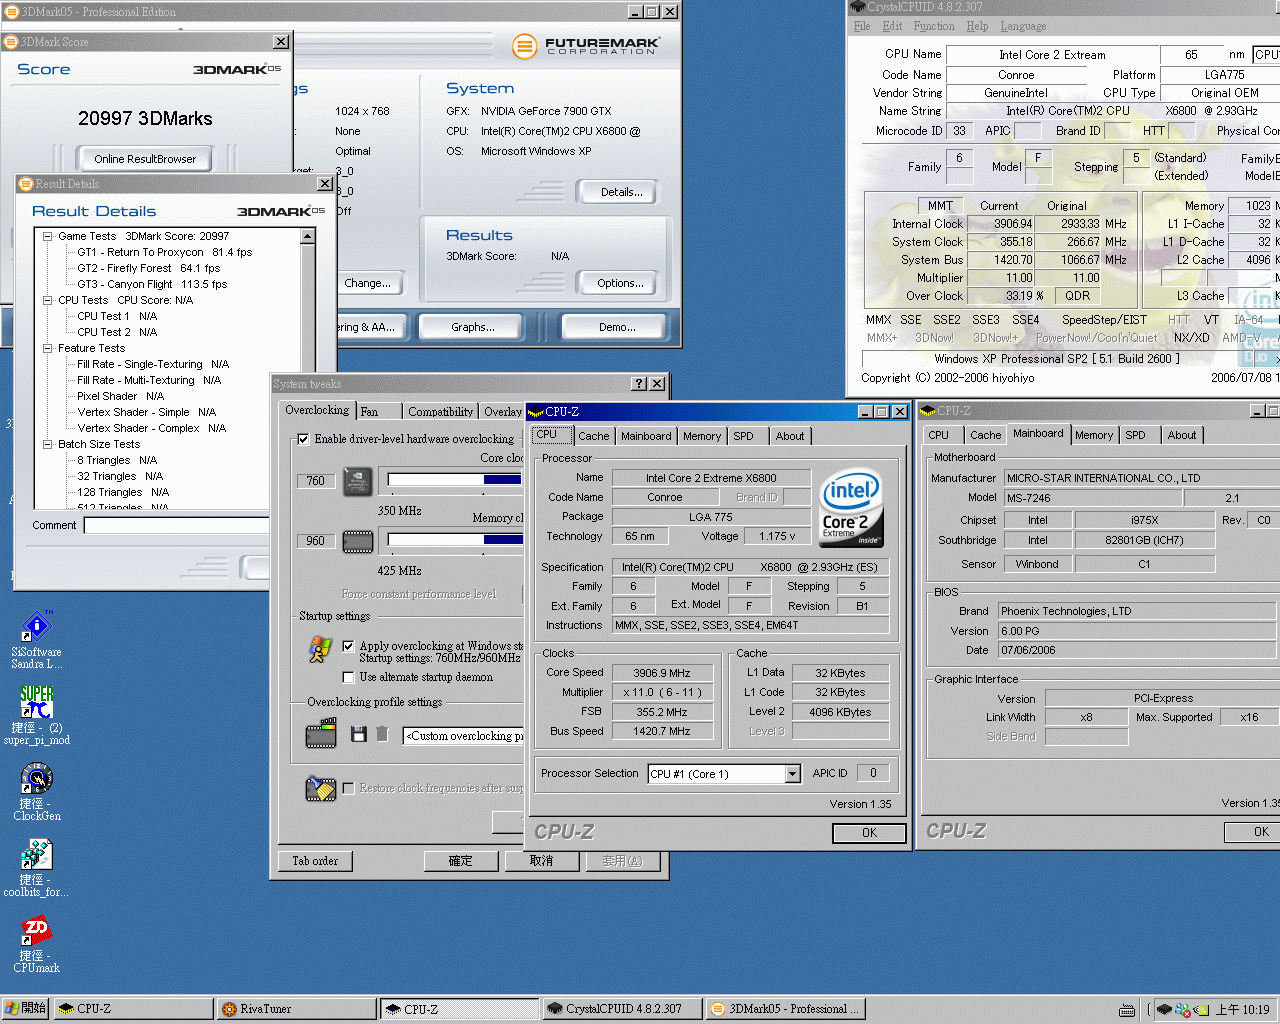Open the Function menu in CrystalCPUID

933,26
